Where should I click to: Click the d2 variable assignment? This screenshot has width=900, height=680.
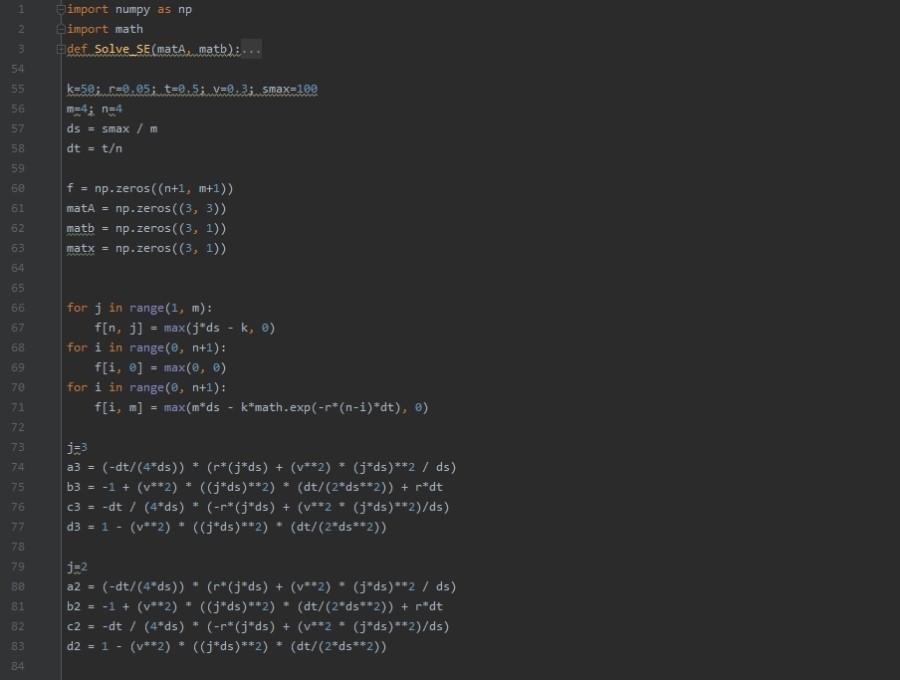click(x=74, y=646)
